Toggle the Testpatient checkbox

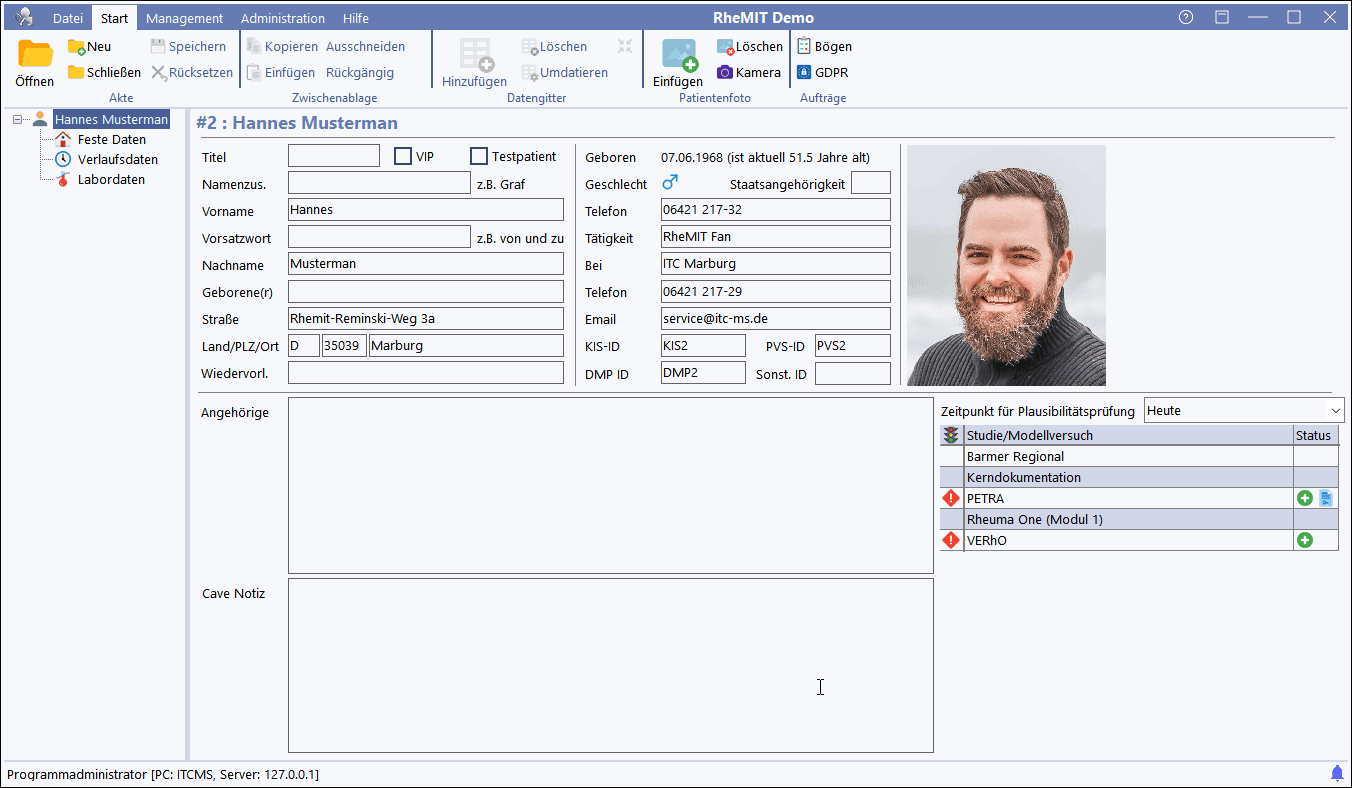(x=479, y=156)
